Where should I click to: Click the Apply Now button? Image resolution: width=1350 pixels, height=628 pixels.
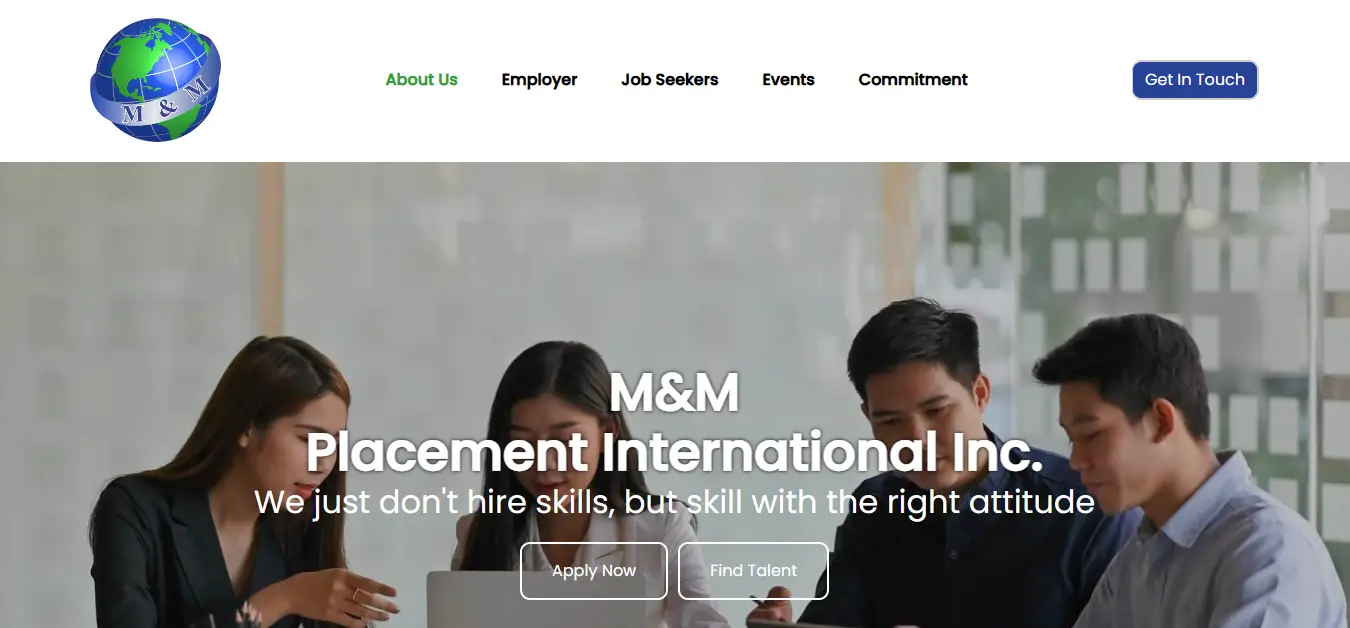594,571
